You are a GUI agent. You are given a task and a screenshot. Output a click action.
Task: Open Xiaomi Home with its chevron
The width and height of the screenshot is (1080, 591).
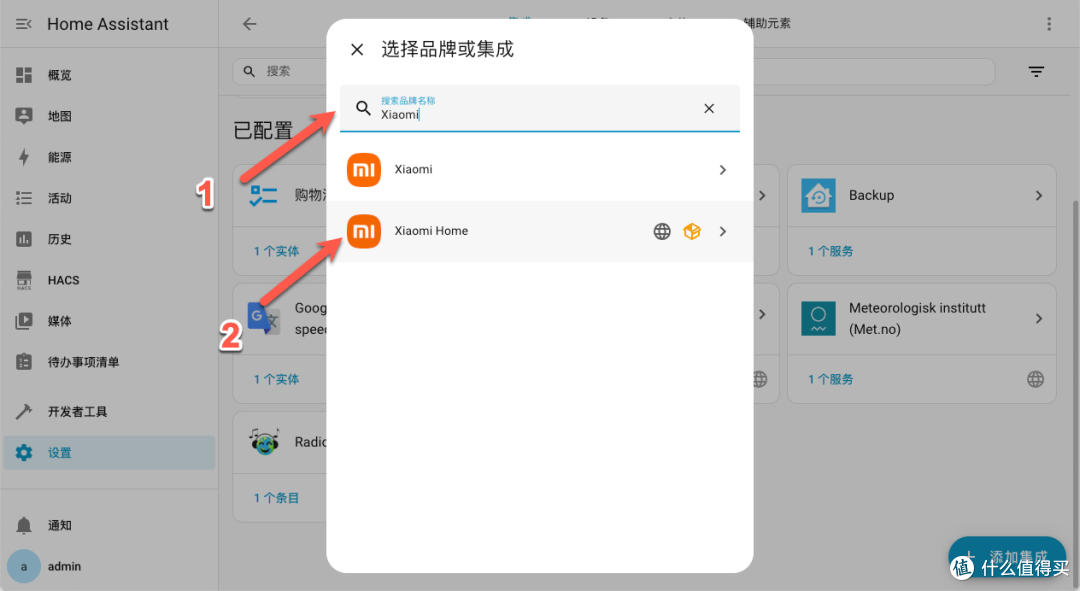(723, 231)
